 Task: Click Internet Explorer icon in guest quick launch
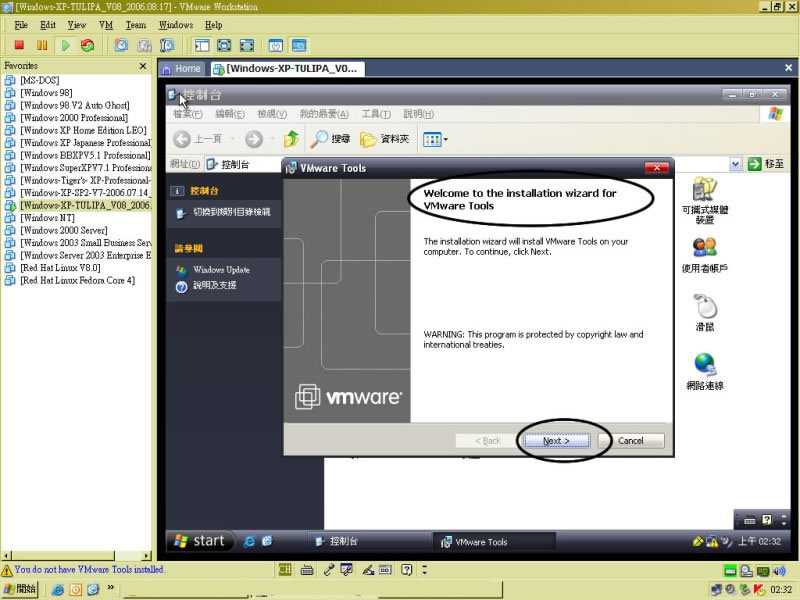(x=249, y=541)
